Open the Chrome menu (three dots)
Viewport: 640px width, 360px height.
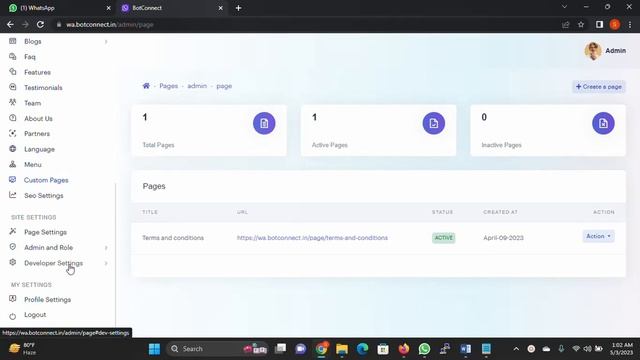pos(630,24)
